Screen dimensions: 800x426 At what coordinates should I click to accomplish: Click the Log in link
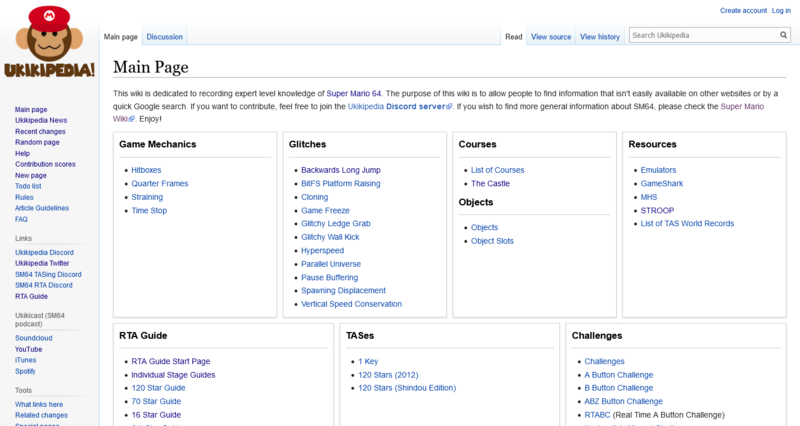point(781,10)
